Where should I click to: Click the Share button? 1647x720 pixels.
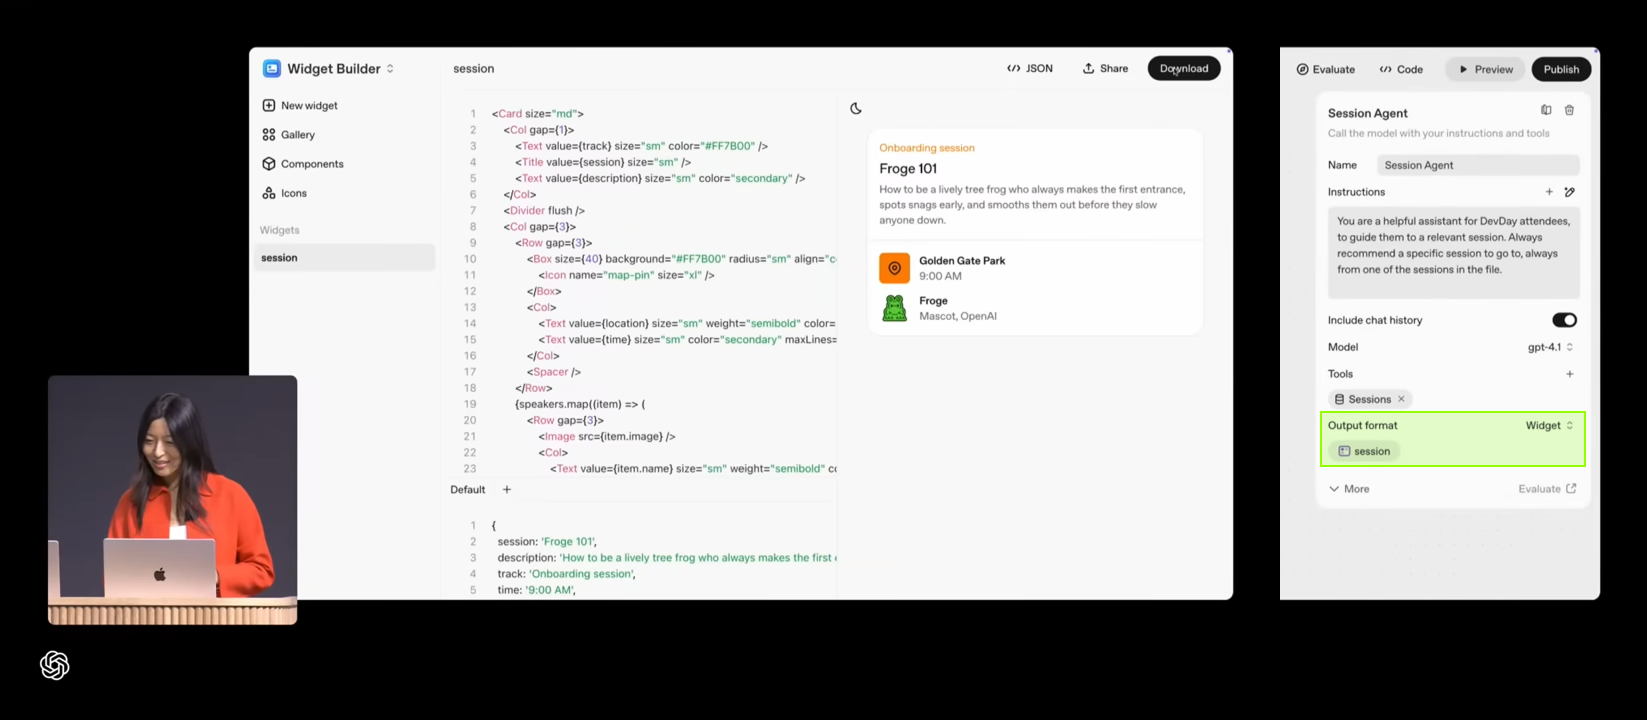coord(1105,68)
